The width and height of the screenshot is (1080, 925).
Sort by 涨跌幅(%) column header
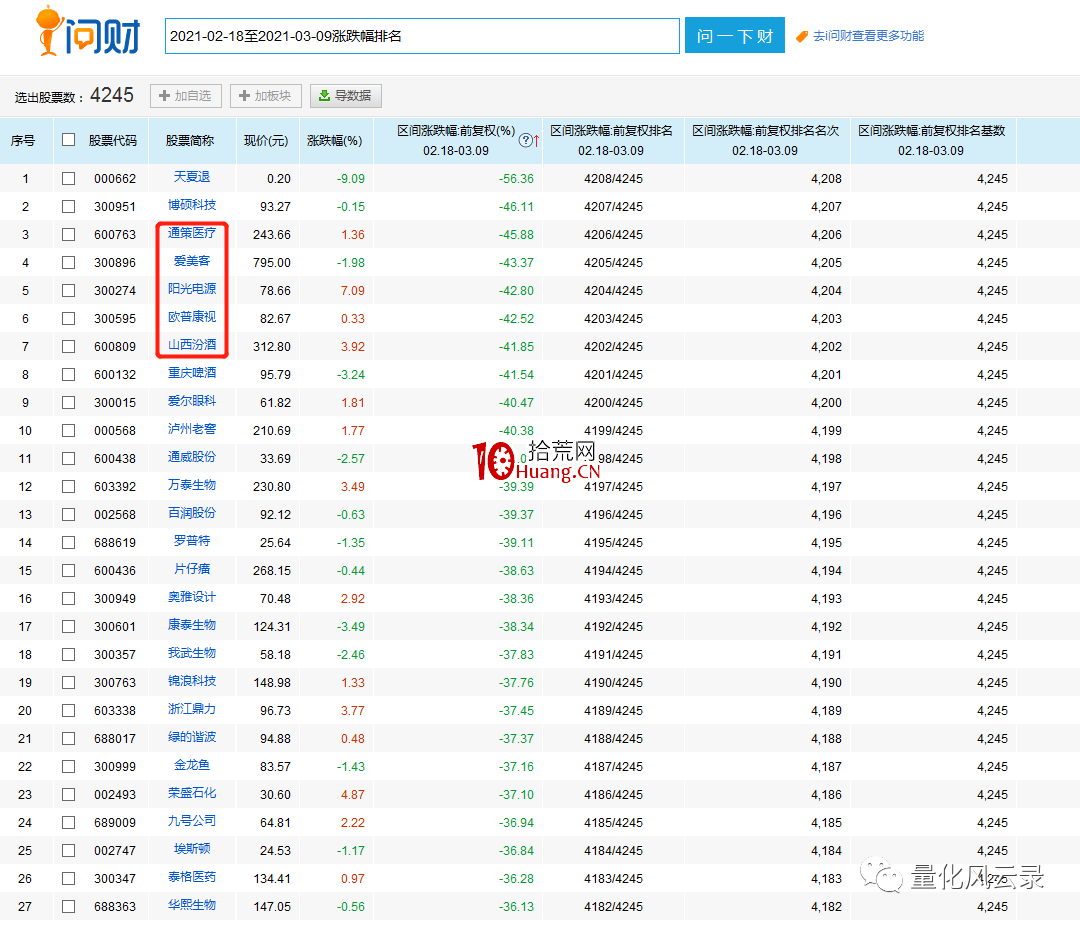pos(334,141)
